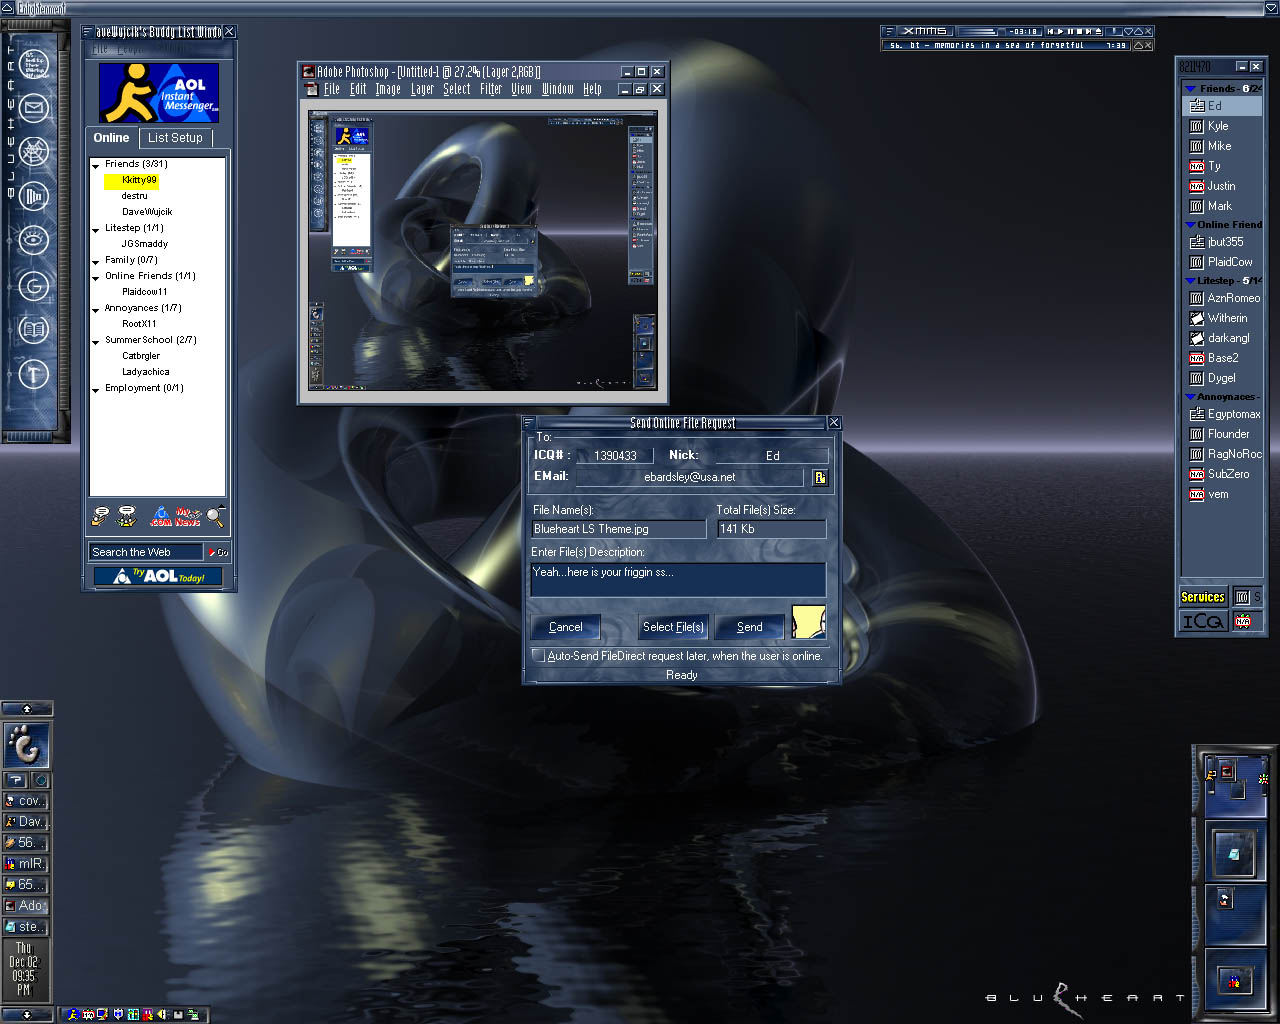This screenshot has height=1024, width=1280.
Task: Click the AIM running man tray icon
Action: point(74,1014)
